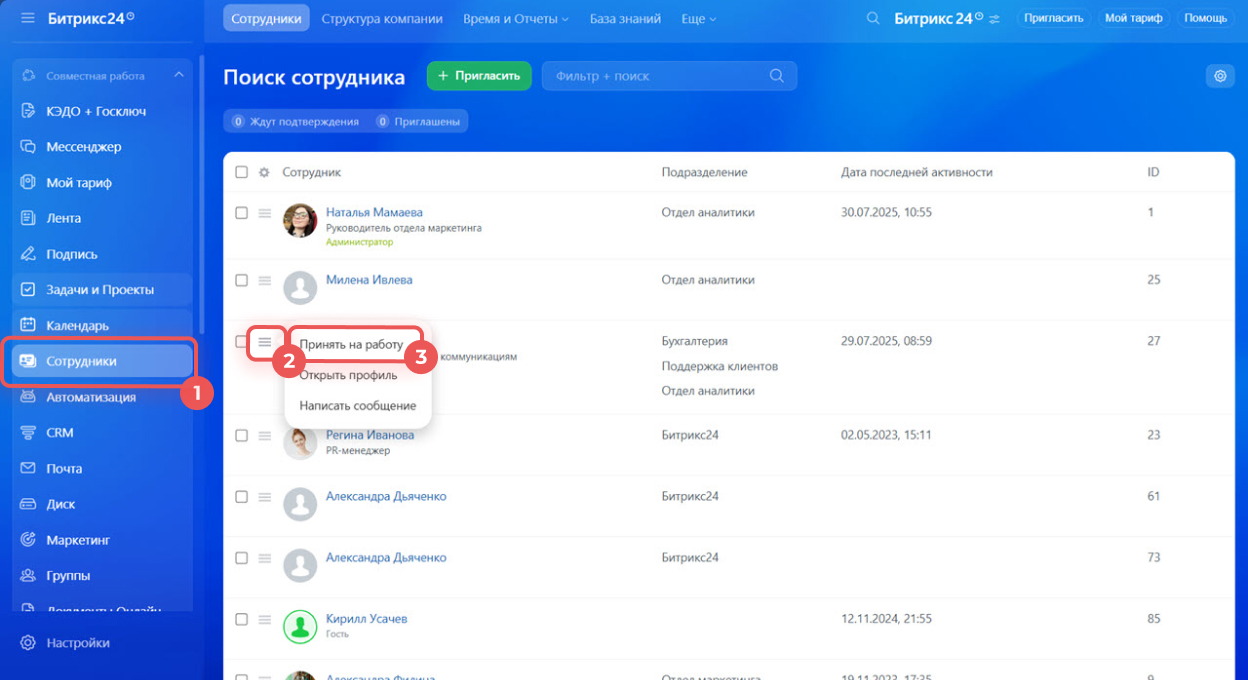Open actions menu for Александра Дьяченко ID 61
The height and width of the screenshot is (680, 1248).
point(265,496)
